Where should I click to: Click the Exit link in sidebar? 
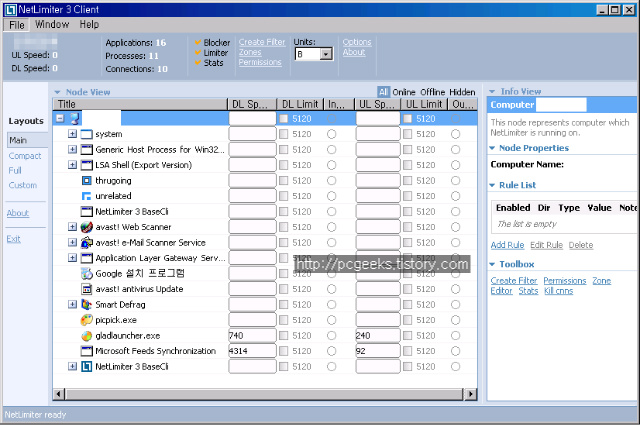click(13, 239)
